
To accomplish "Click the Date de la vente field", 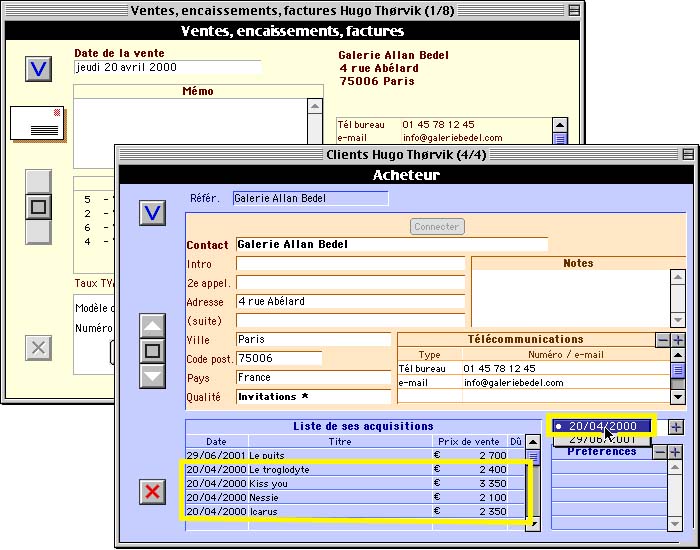I will click(168, 67).
